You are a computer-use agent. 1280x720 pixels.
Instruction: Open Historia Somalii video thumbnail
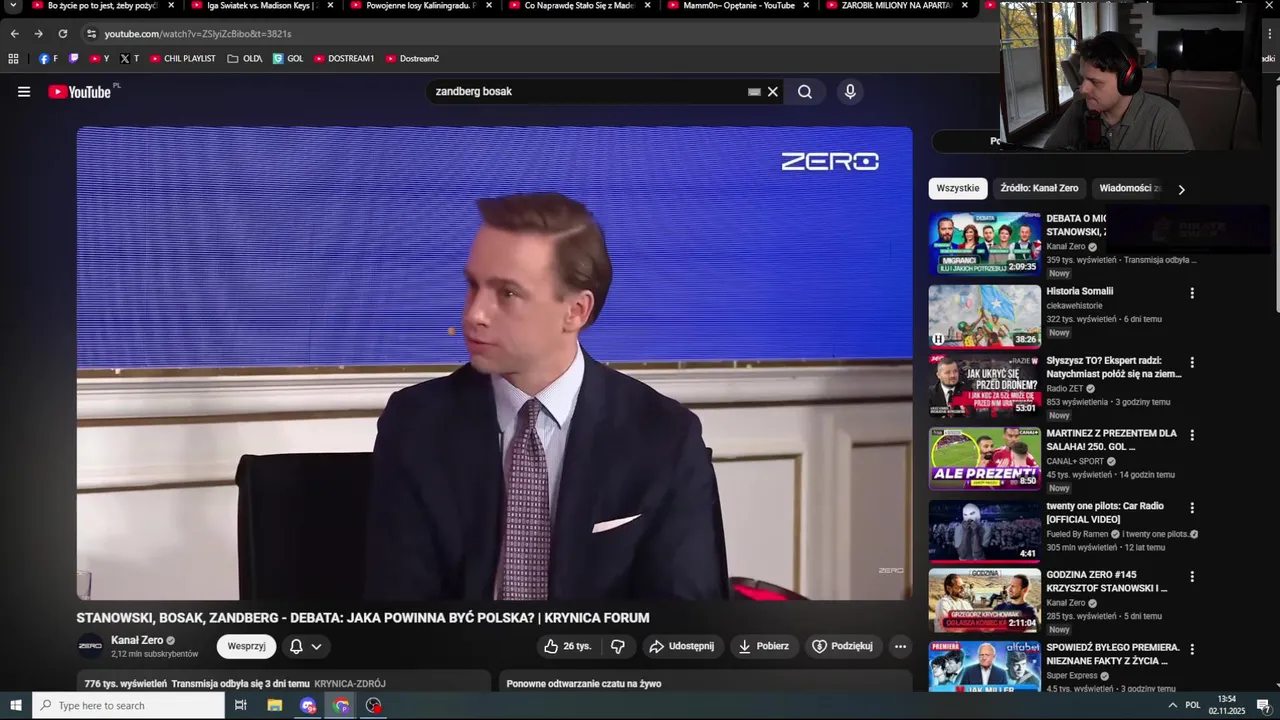[x=985, y=317]
